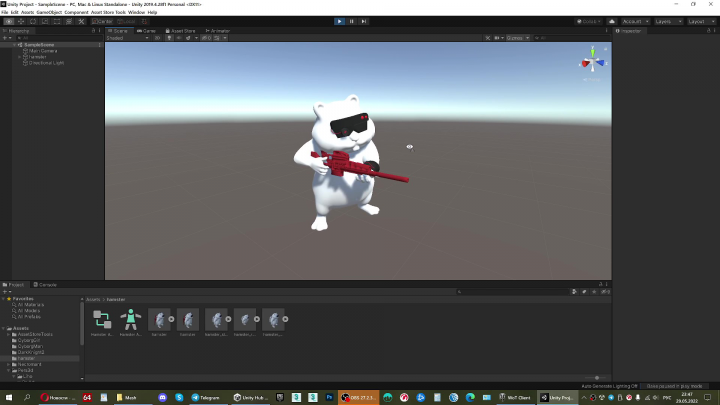Open the Assets menu
The image size is (720, 405).
click(27, 12)
